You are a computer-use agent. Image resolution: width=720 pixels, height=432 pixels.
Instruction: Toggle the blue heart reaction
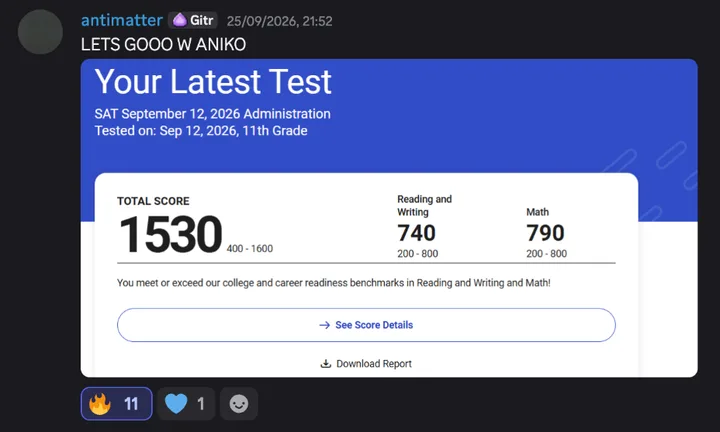coord(186,404)
